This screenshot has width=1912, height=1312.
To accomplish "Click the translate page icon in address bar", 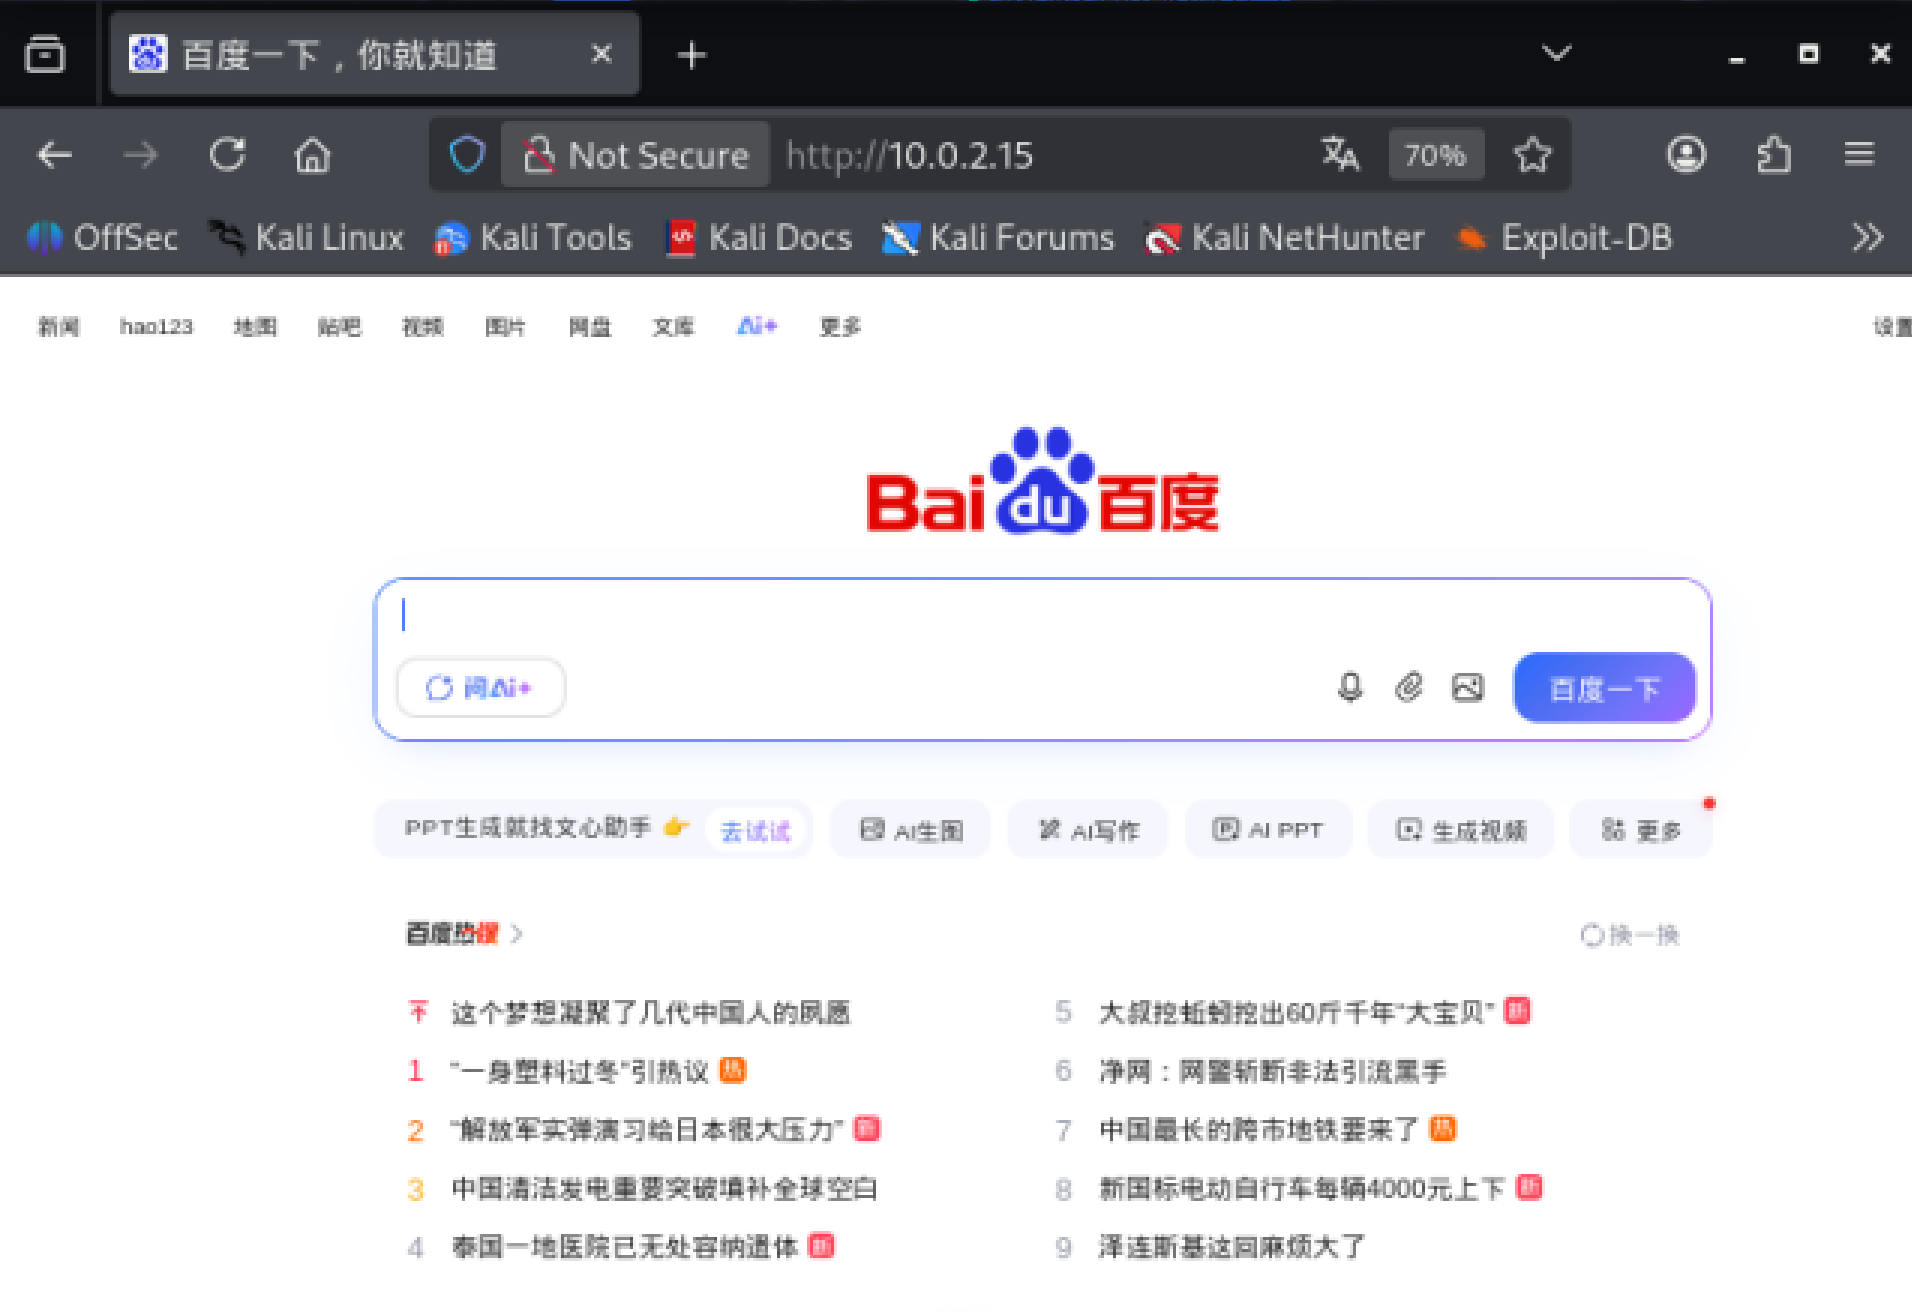I will pos(1340,155).
